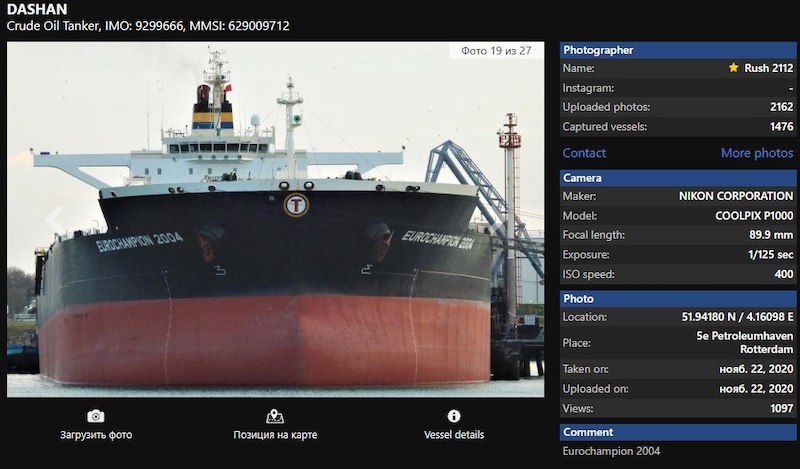800x469 pixels.
Task: Go to previous photo with left arrow
Action: 54,219
